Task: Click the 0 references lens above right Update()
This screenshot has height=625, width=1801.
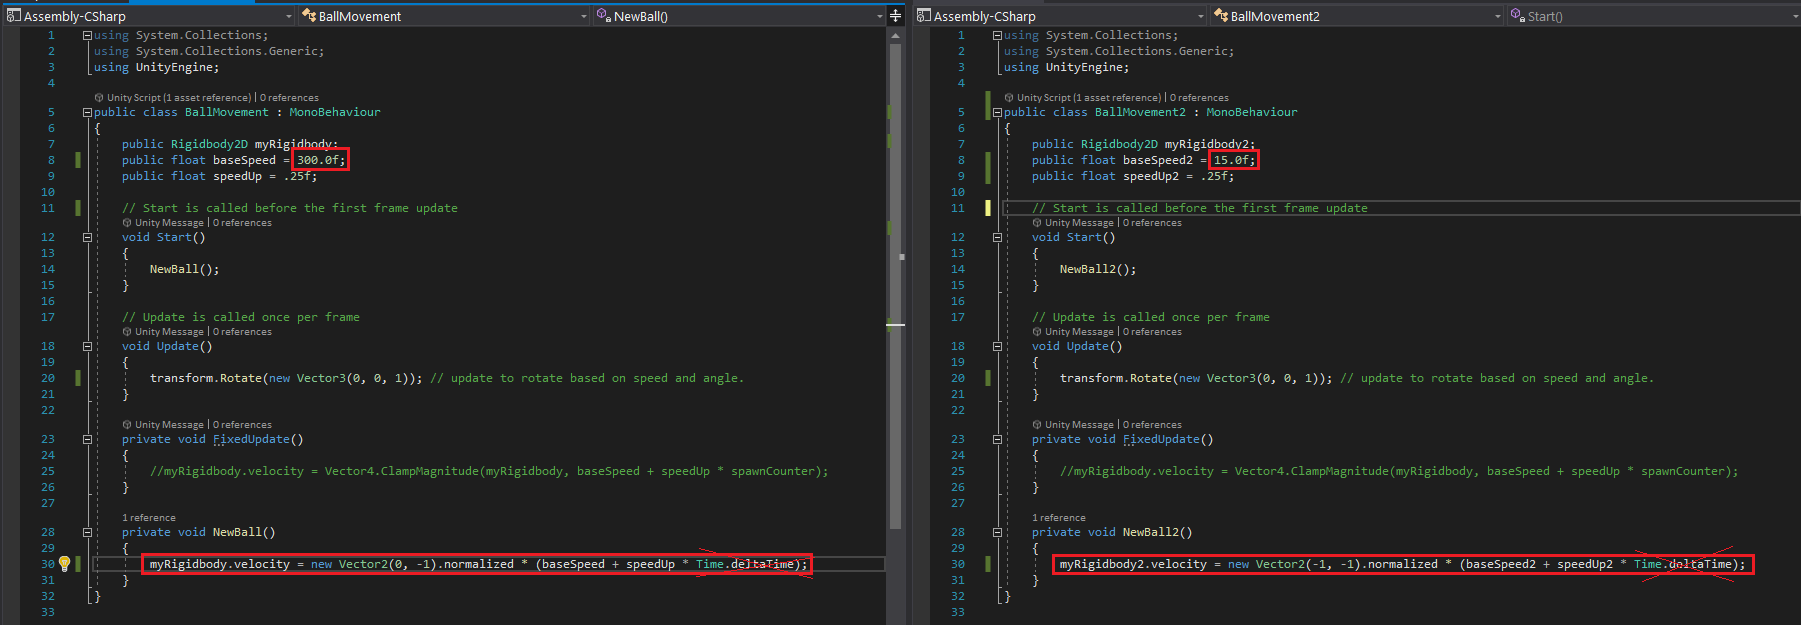Action: click(x=1152, y=332)
